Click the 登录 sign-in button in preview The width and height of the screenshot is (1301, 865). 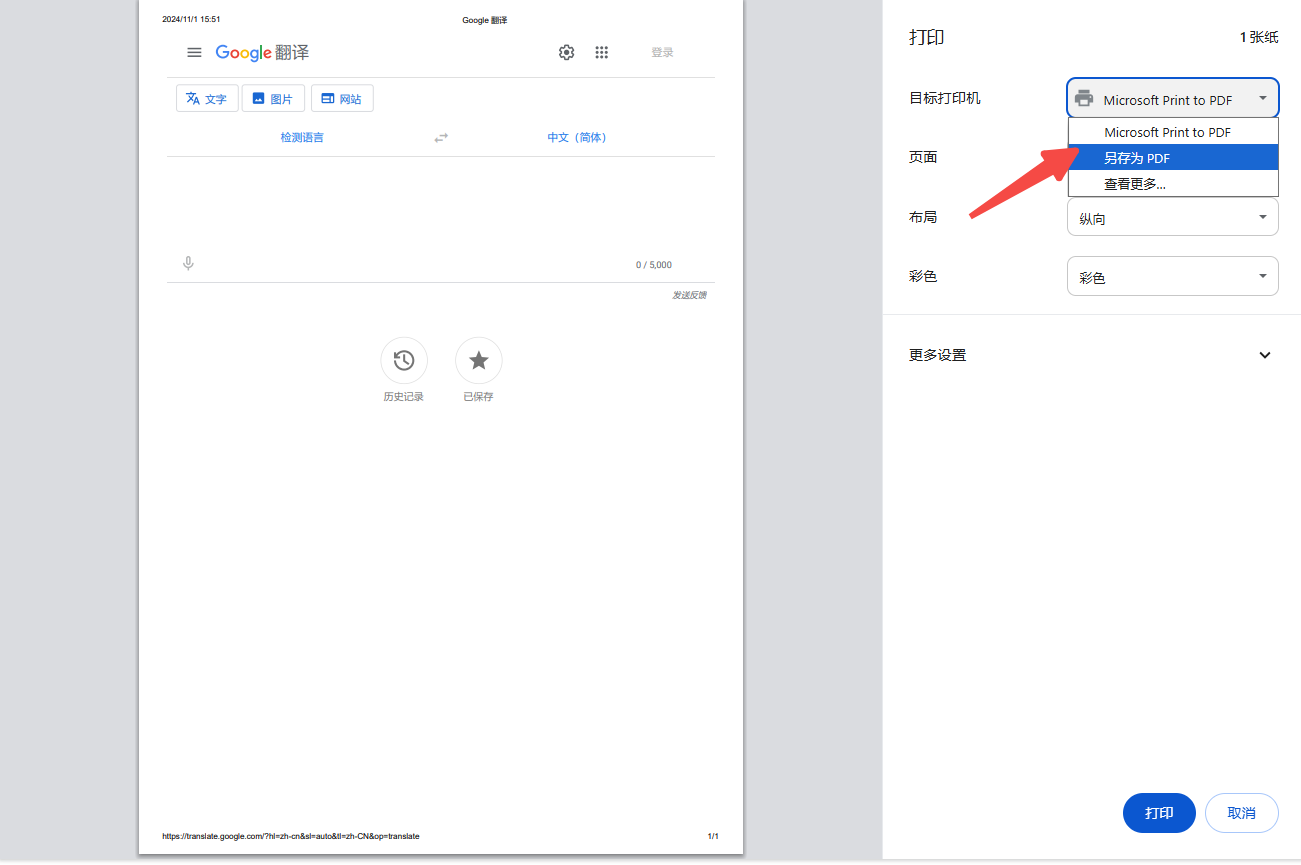click(x=663, y=52)
